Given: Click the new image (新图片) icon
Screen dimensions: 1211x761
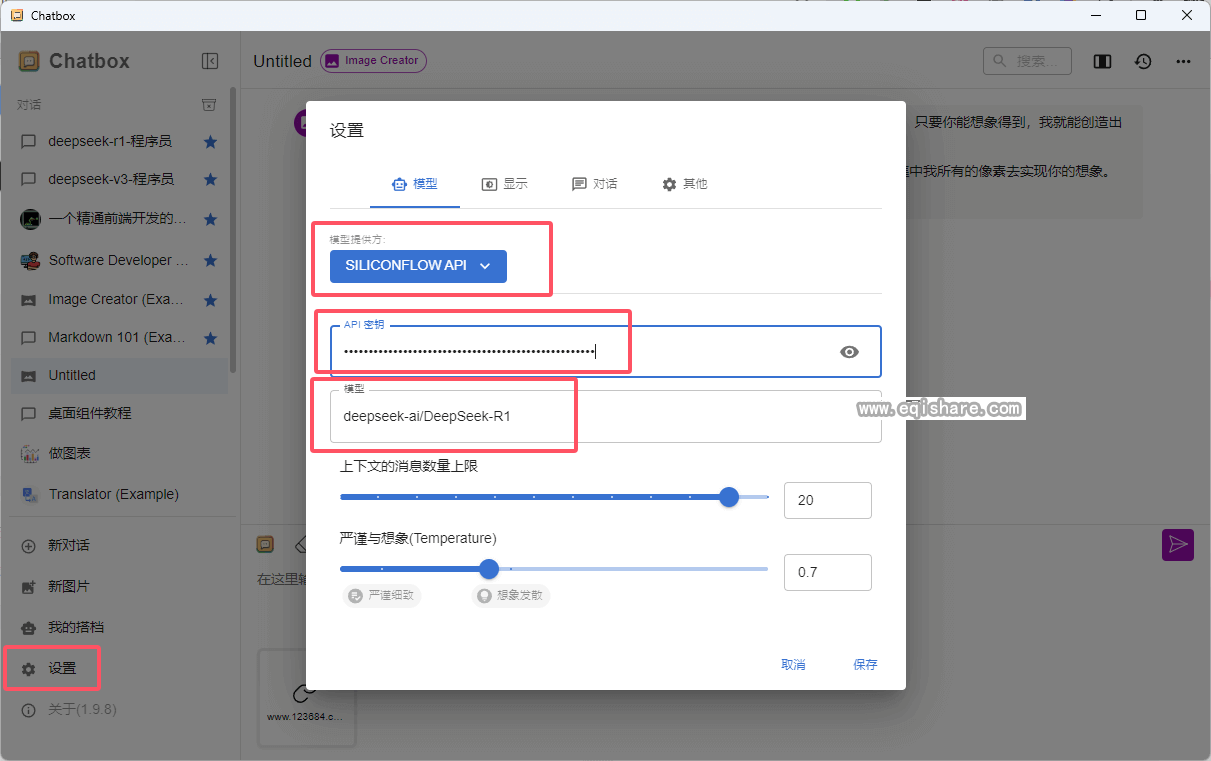Looking at the screenshot, I should [x=27, y=586].
